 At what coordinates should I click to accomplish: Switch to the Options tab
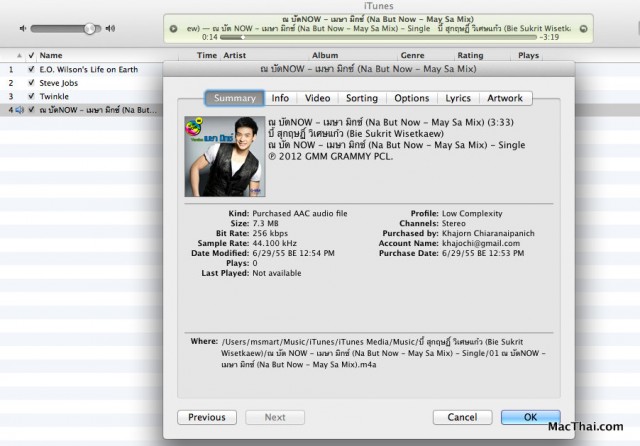click(412, 98)
